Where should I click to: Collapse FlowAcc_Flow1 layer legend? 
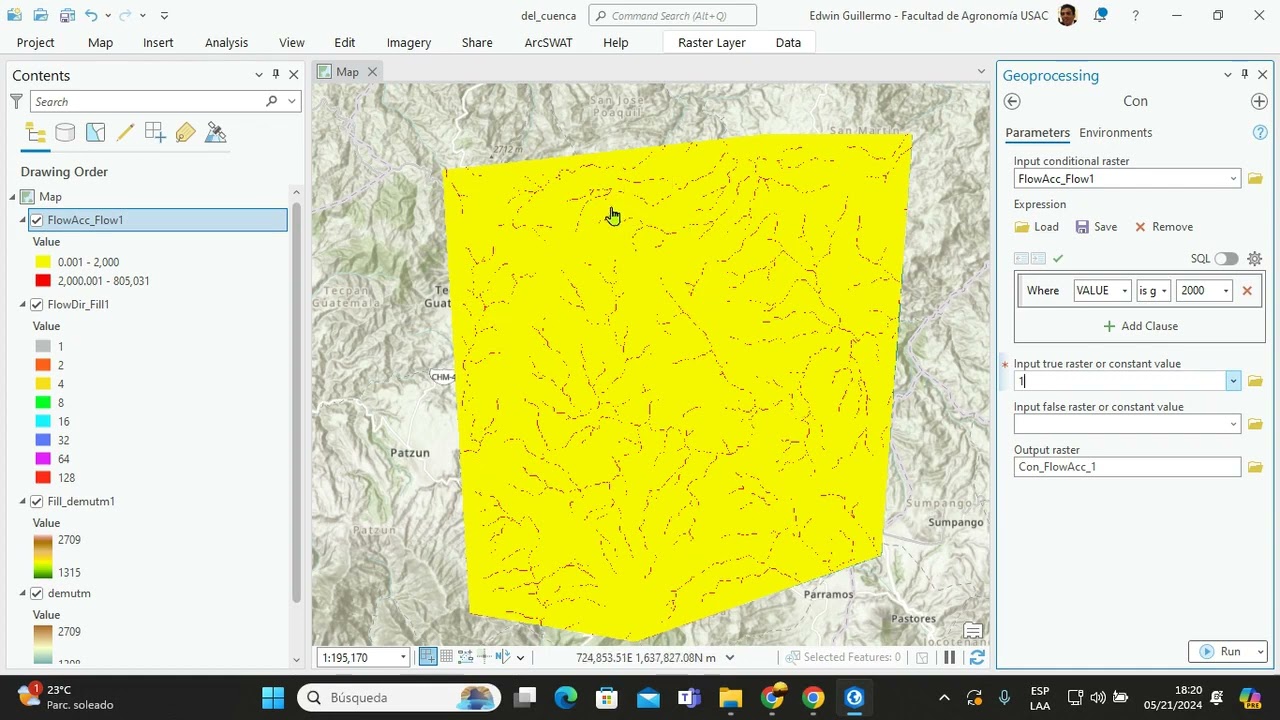click(23, 220)
